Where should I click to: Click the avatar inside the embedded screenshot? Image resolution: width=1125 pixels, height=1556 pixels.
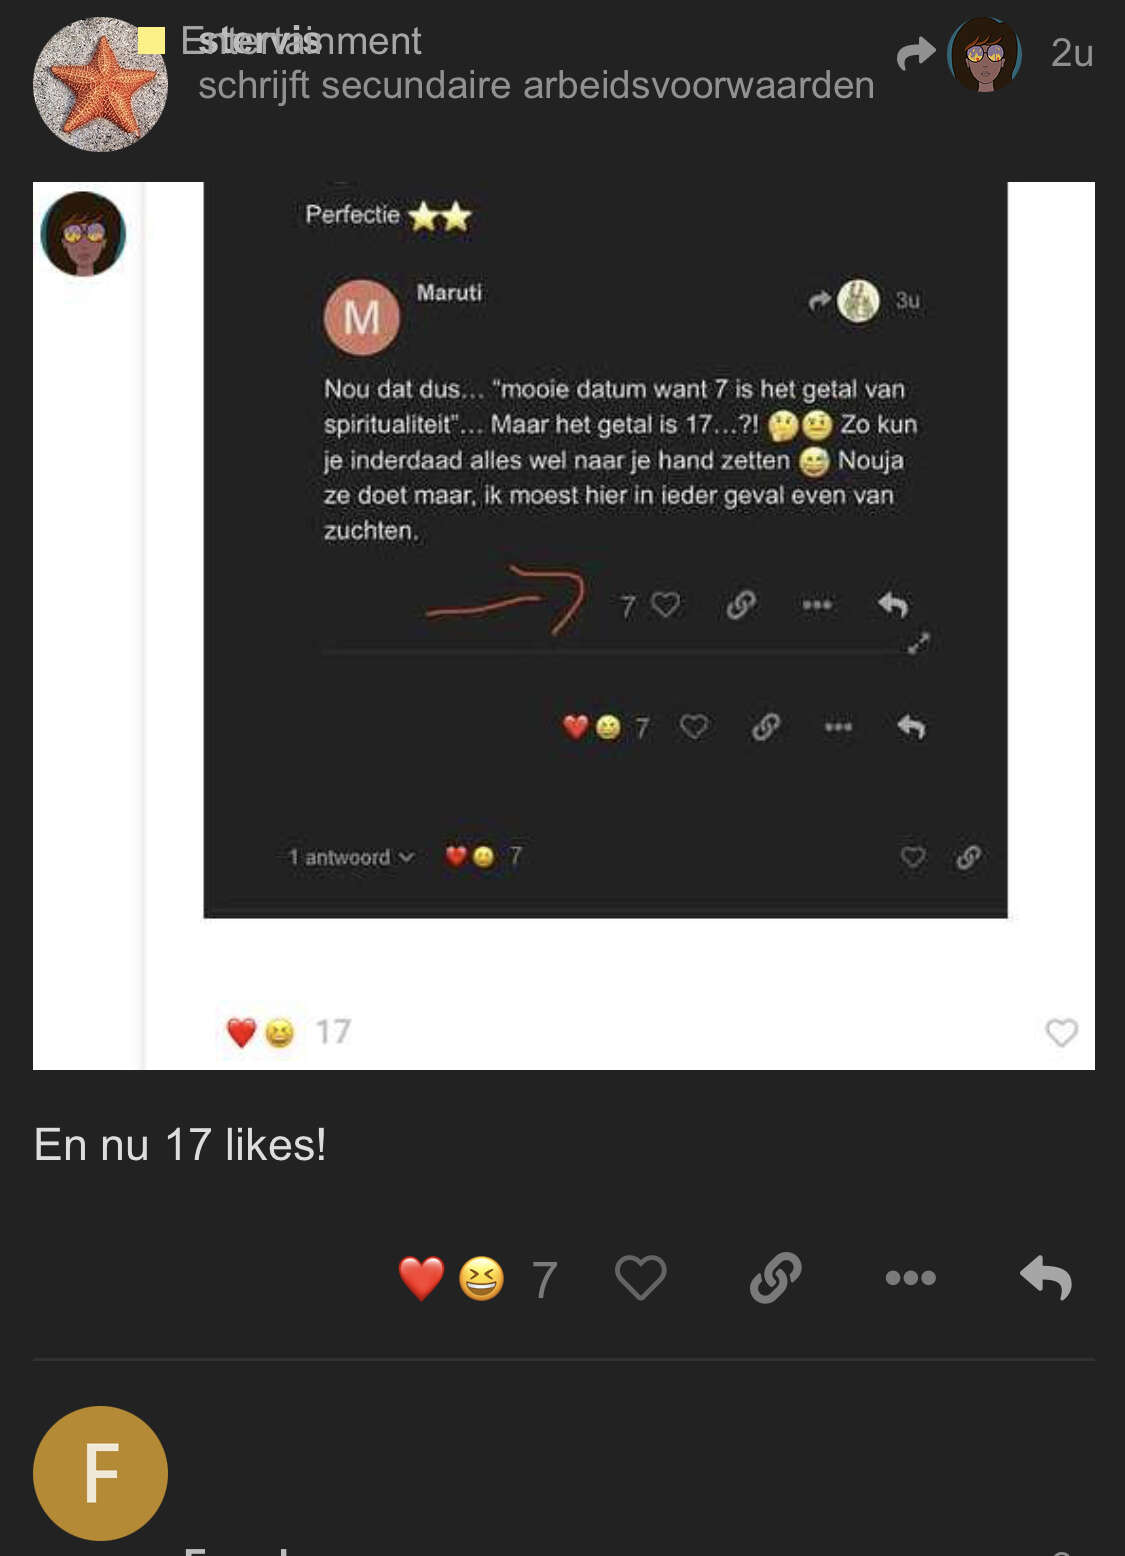(83, 235)
